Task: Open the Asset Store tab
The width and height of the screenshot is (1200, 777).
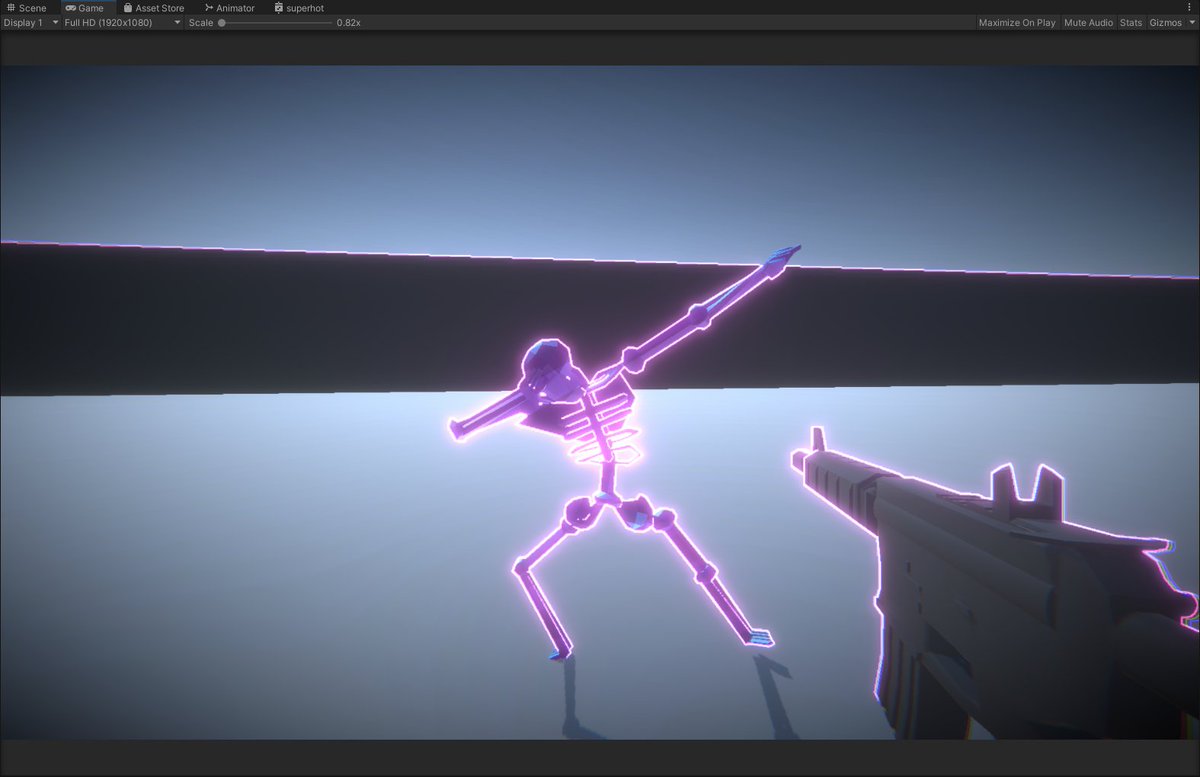Action: pos(154,8)
